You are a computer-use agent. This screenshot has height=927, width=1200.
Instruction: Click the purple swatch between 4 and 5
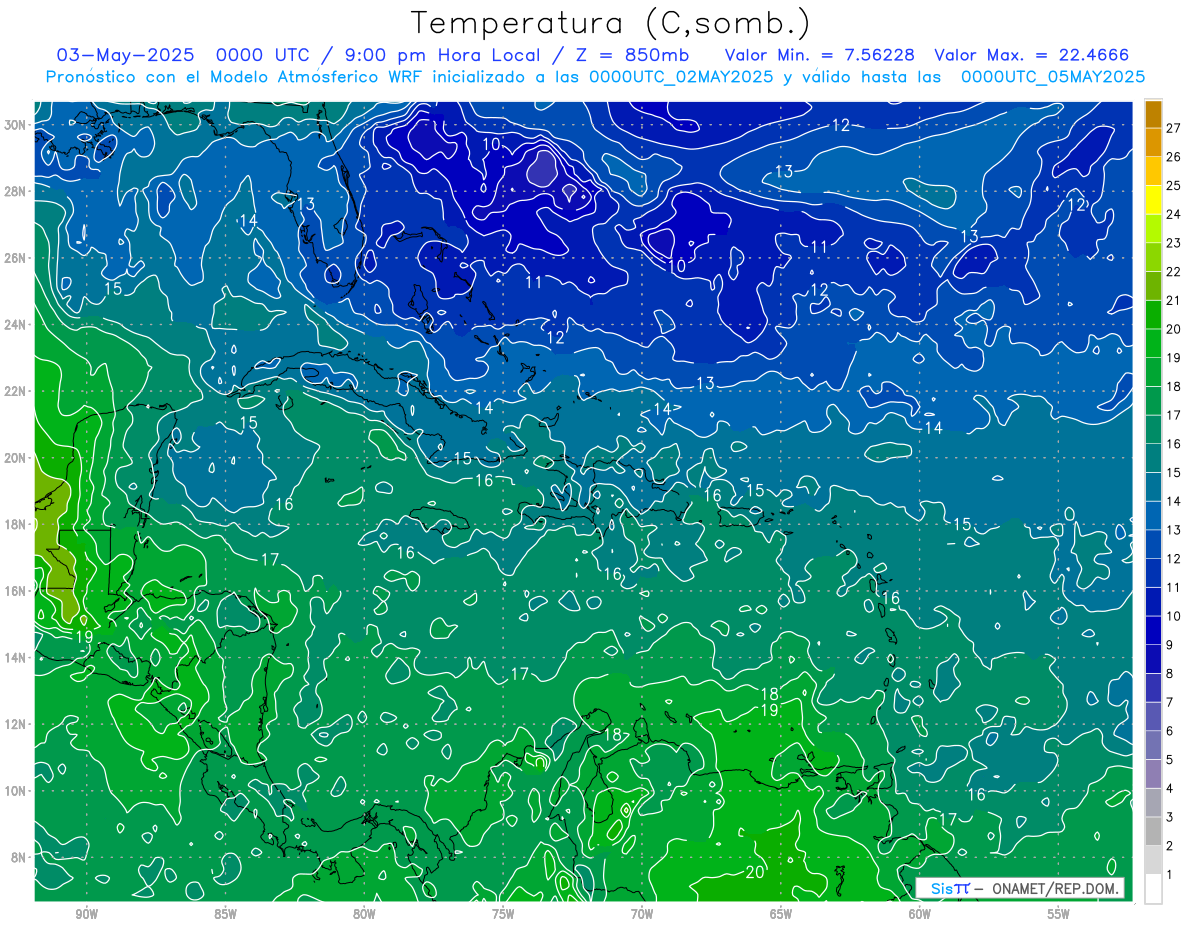[x=1153, y=773]
